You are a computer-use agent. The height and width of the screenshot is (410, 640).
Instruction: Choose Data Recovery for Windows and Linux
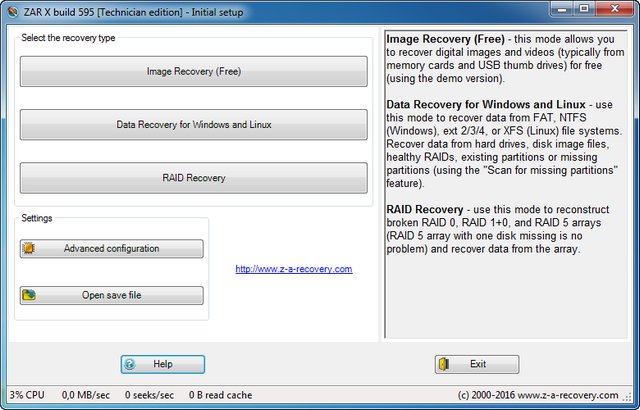point(193,124)
